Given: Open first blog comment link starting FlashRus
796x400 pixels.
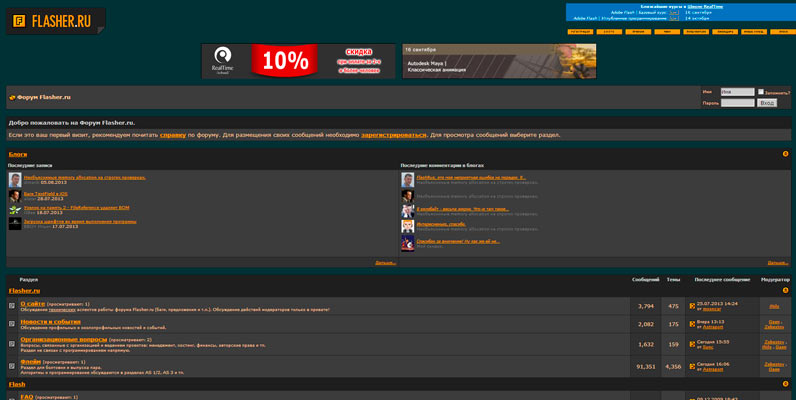Looking at the screenshot, I should [471, 177].
